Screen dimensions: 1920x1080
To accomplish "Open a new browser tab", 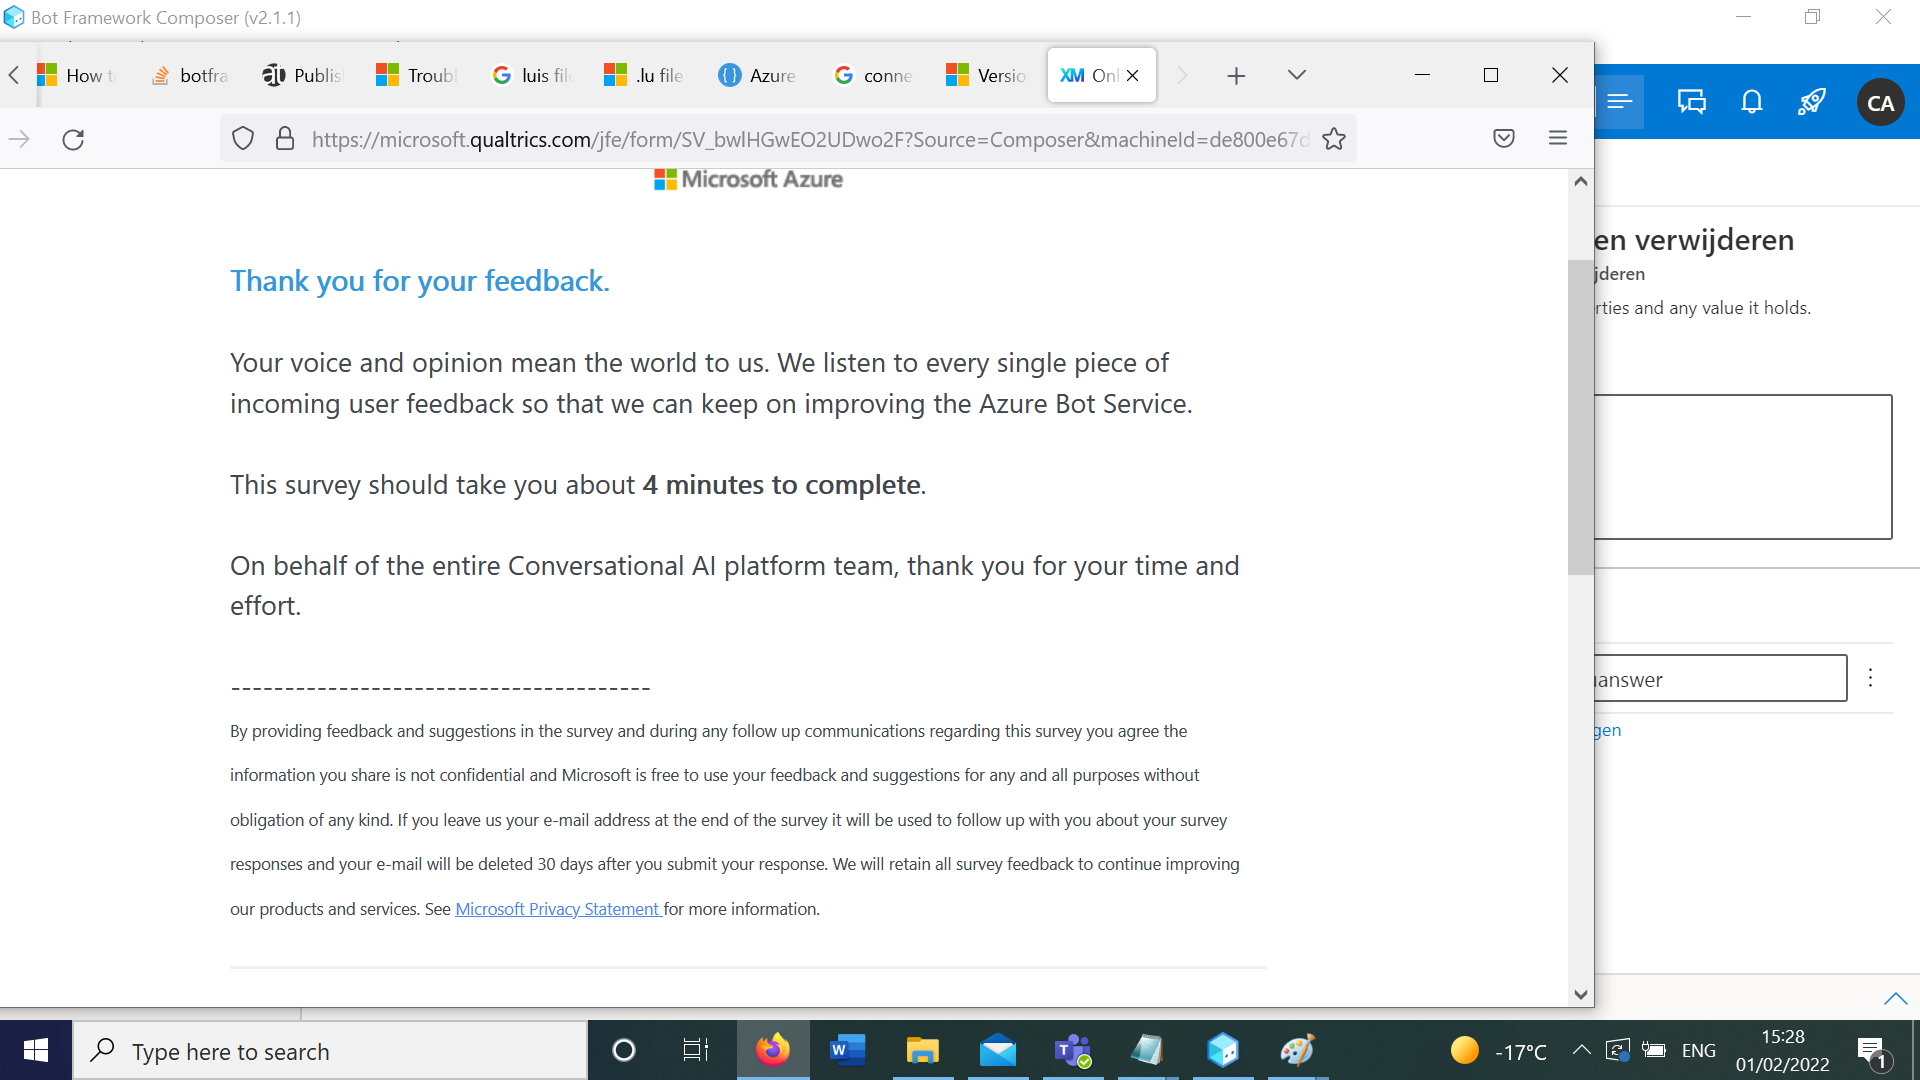I will pyautogui.click(x=1236, y=76).
